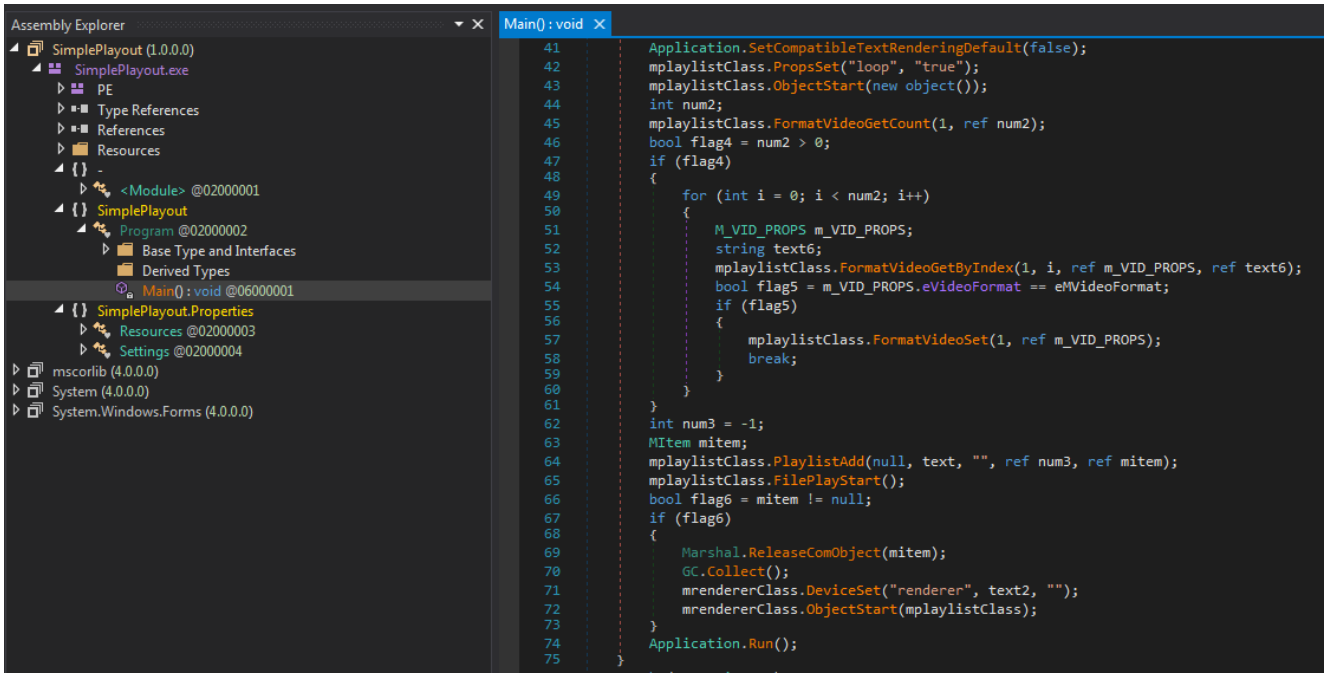Click the SimplePlayout.exe module icon
This screenshot has width=1327, height=676.
pyautogui.click(x=55, y=70)
